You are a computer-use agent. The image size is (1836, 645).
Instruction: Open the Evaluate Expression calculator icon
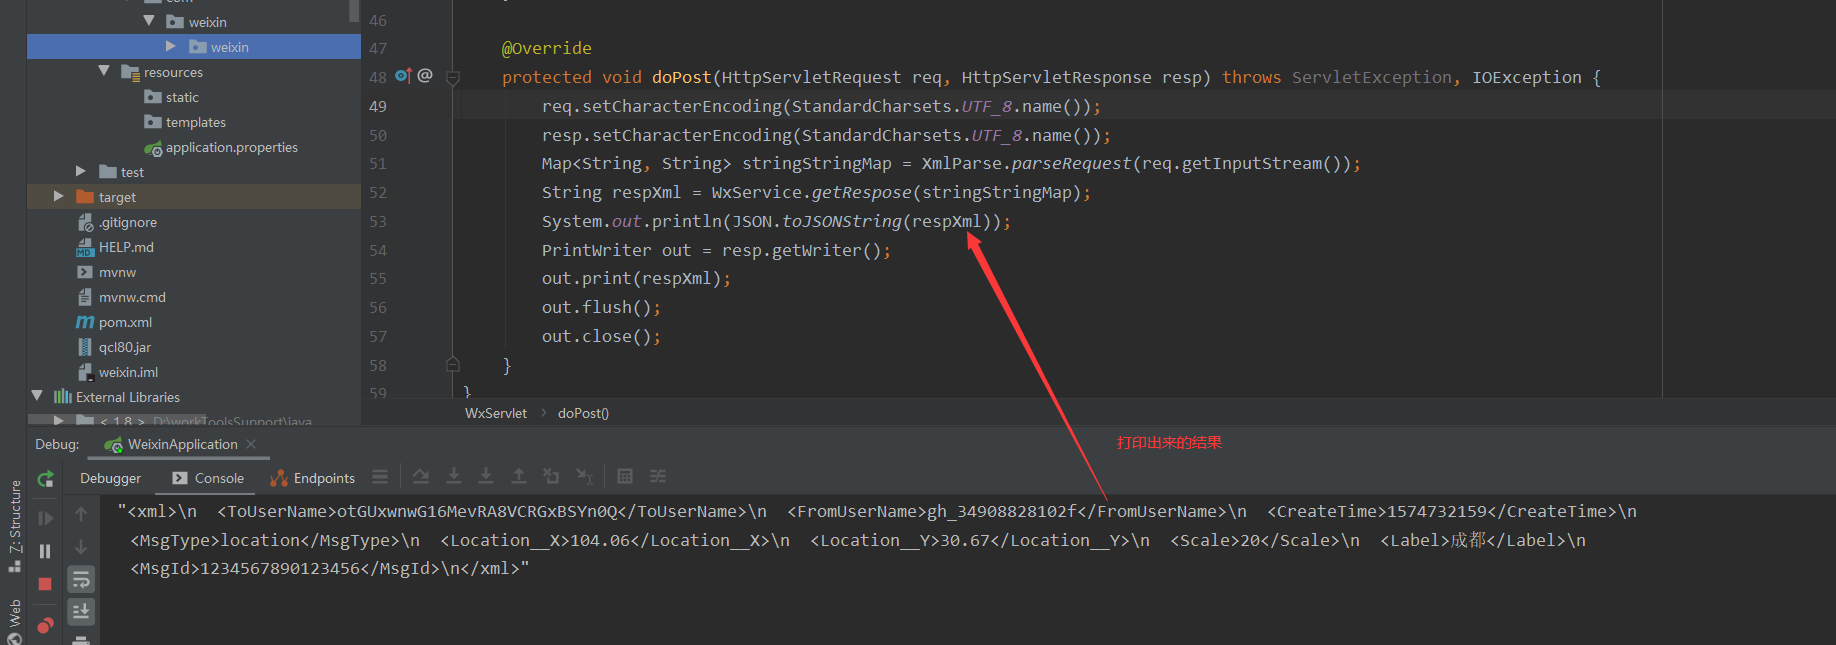(x=625, y=477)
